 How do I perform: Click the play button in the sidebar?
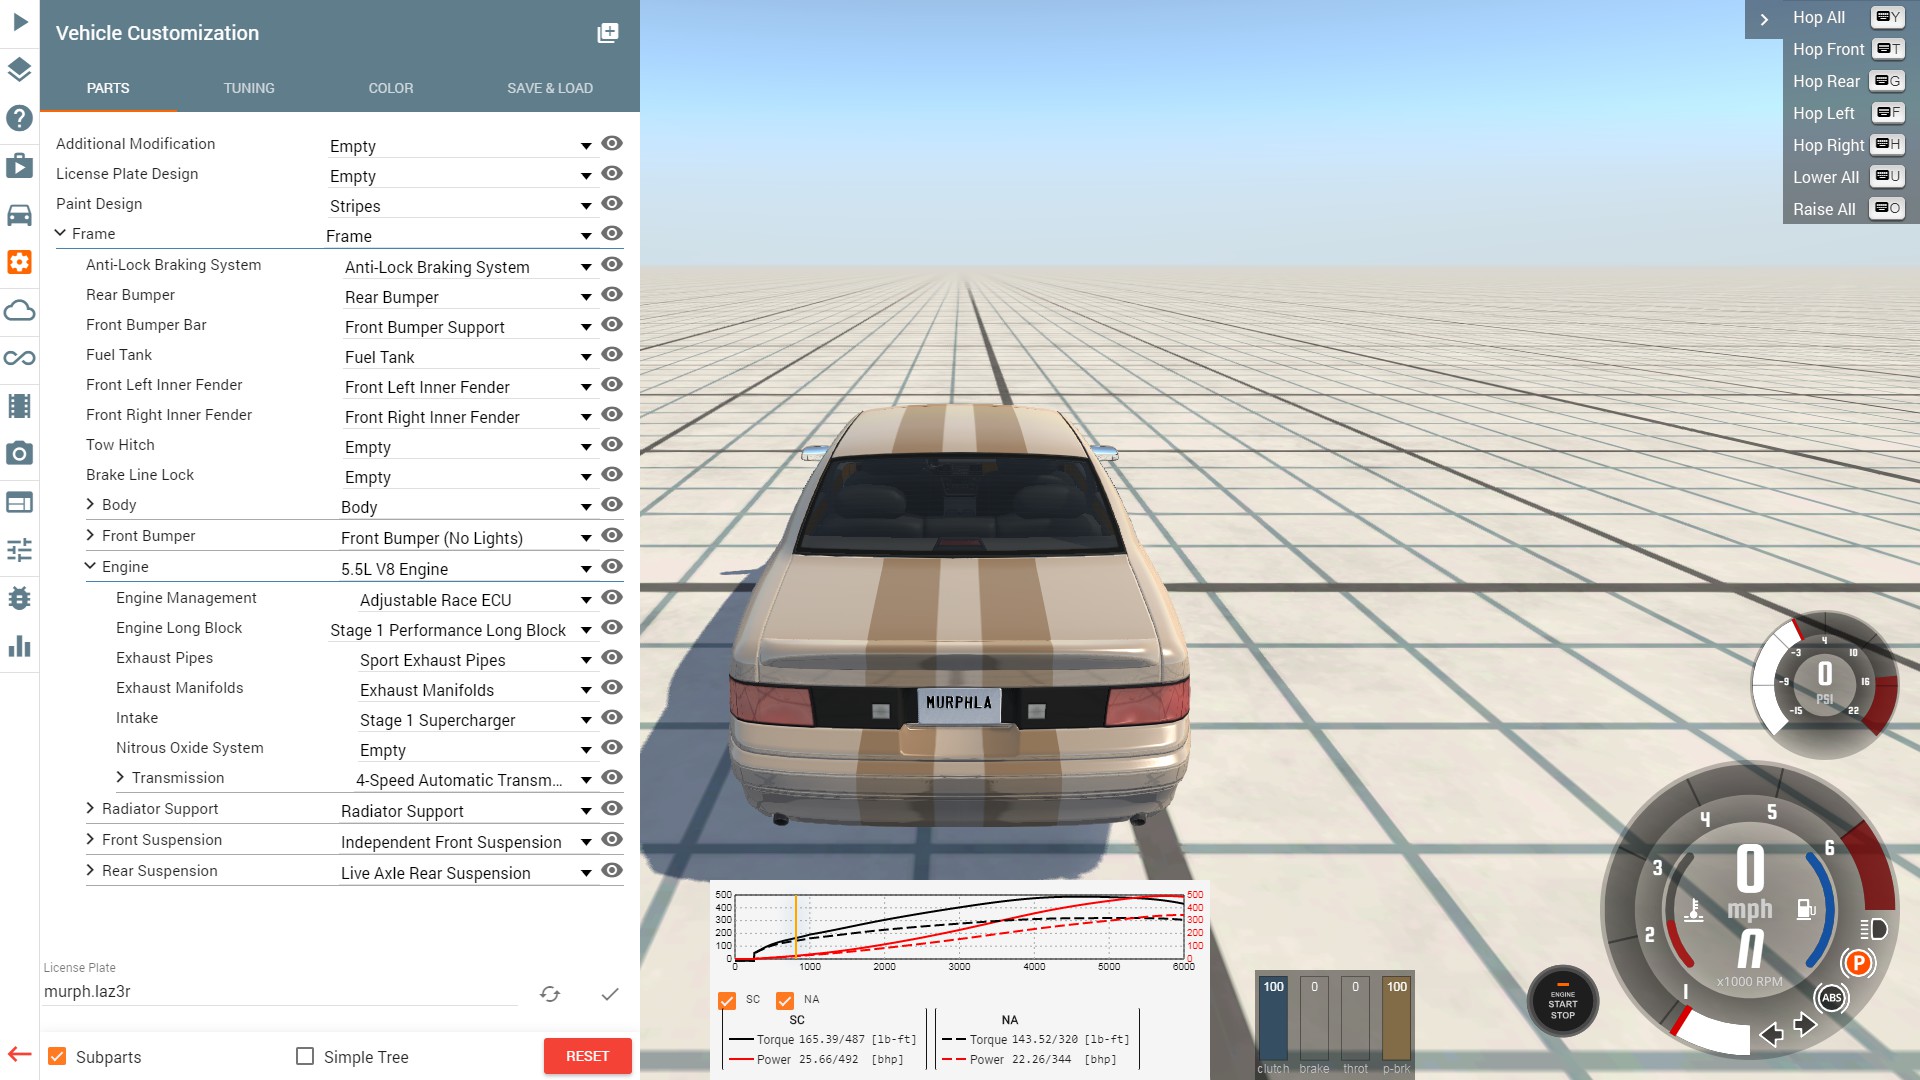pyautogui.click(x=20, y=21)
